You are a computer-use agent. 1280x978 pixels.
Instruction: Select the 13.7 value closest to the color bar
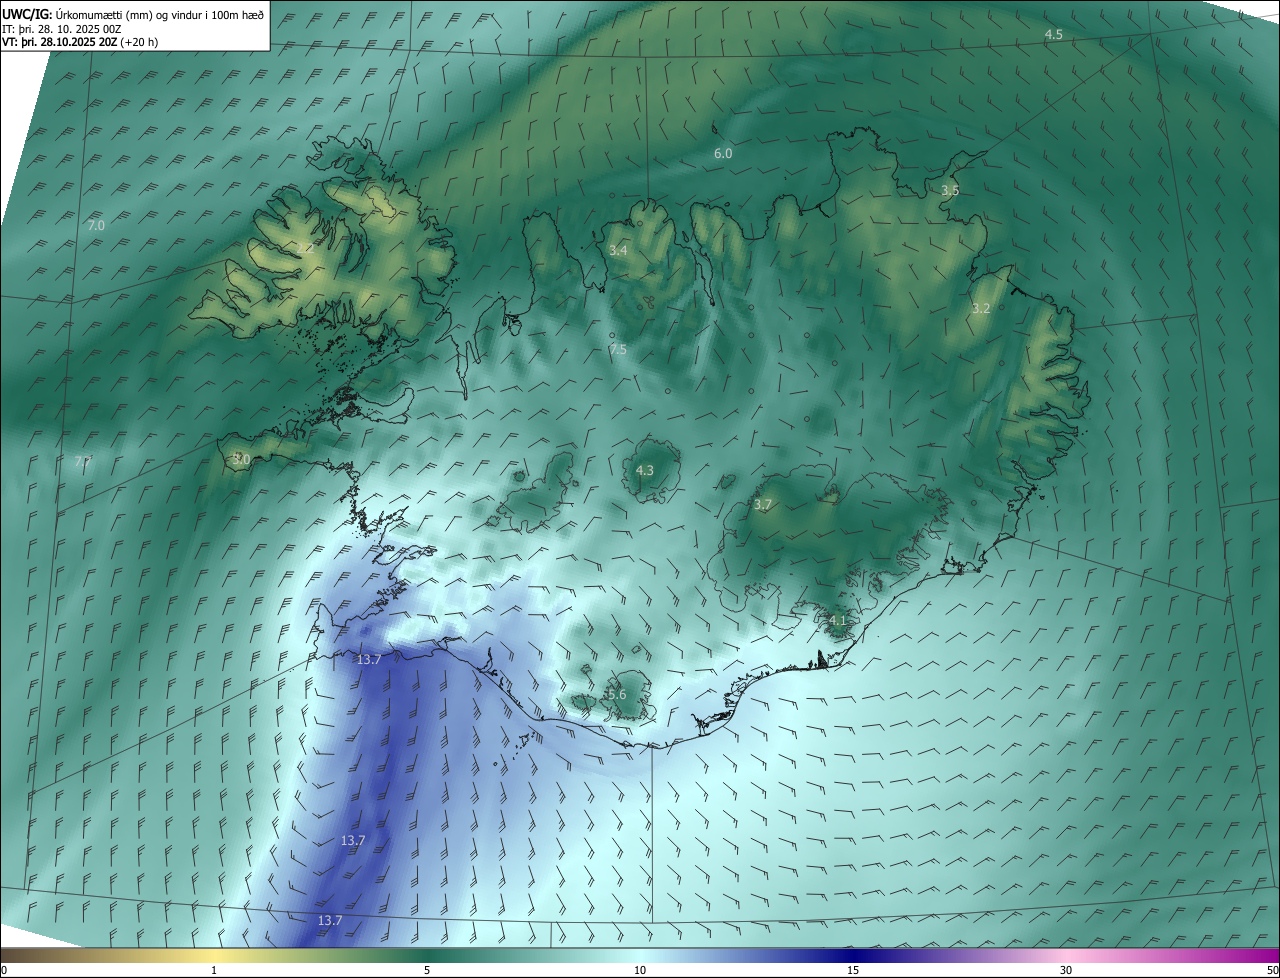tap(330, 920)
